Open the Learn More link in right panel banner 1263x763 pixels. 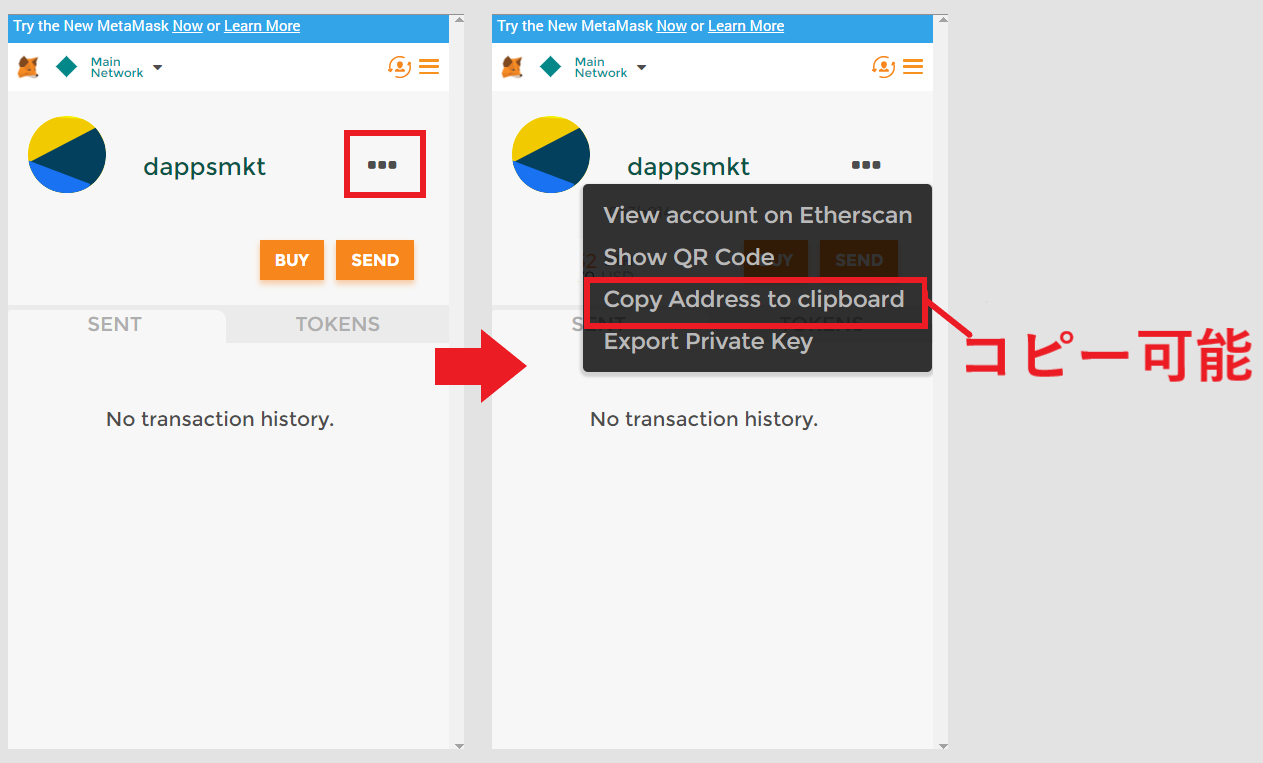click(746, 26)
